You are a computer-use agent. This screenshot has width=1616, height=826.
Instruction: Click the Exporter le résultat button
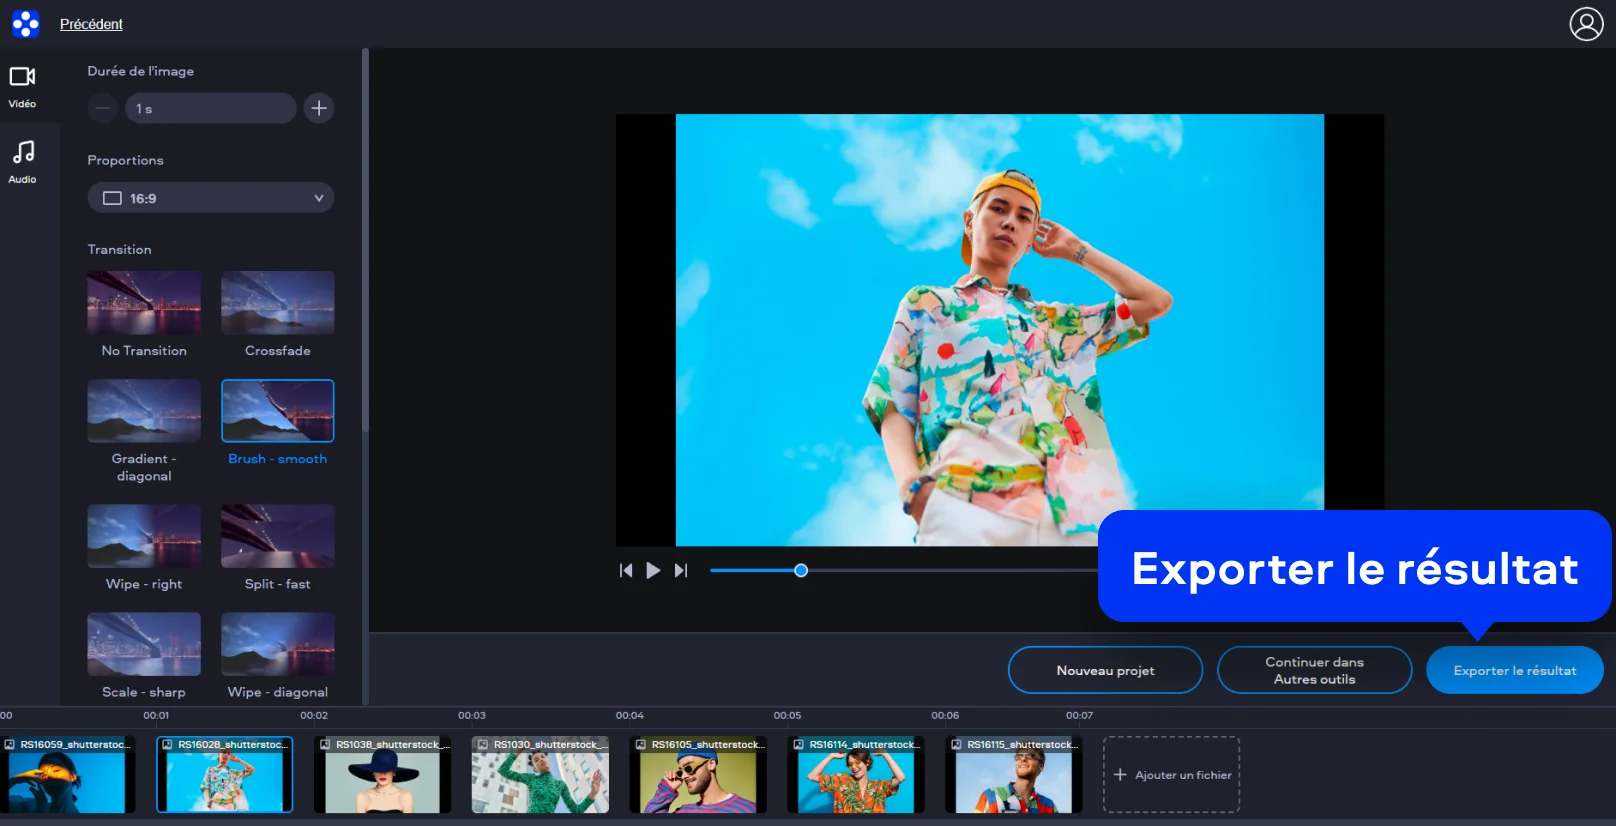tap(1514, 671)
